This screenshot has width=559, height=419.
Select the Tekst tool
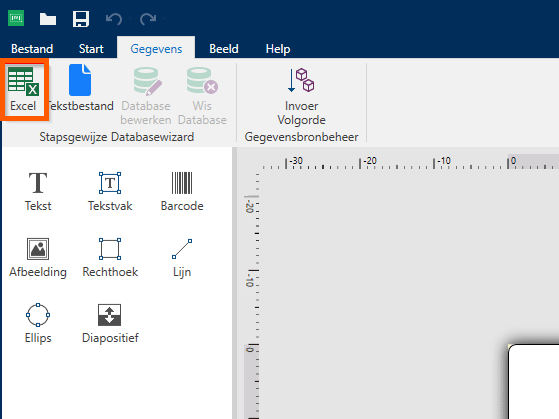(38, 191)
